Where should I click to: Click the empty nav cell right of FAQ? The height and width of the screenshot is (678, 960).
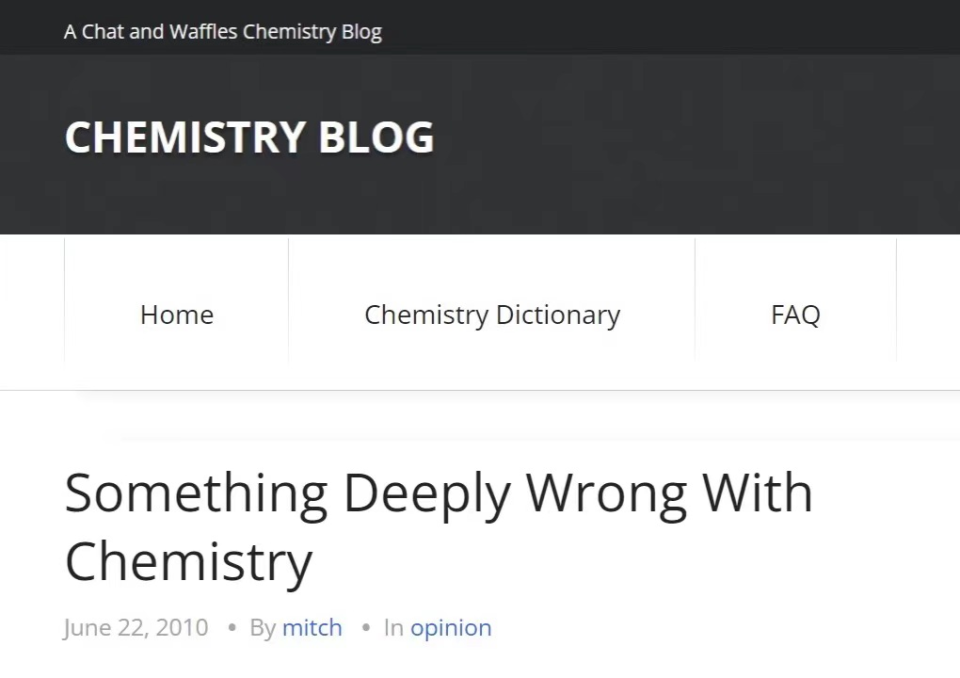pos(928,315)
